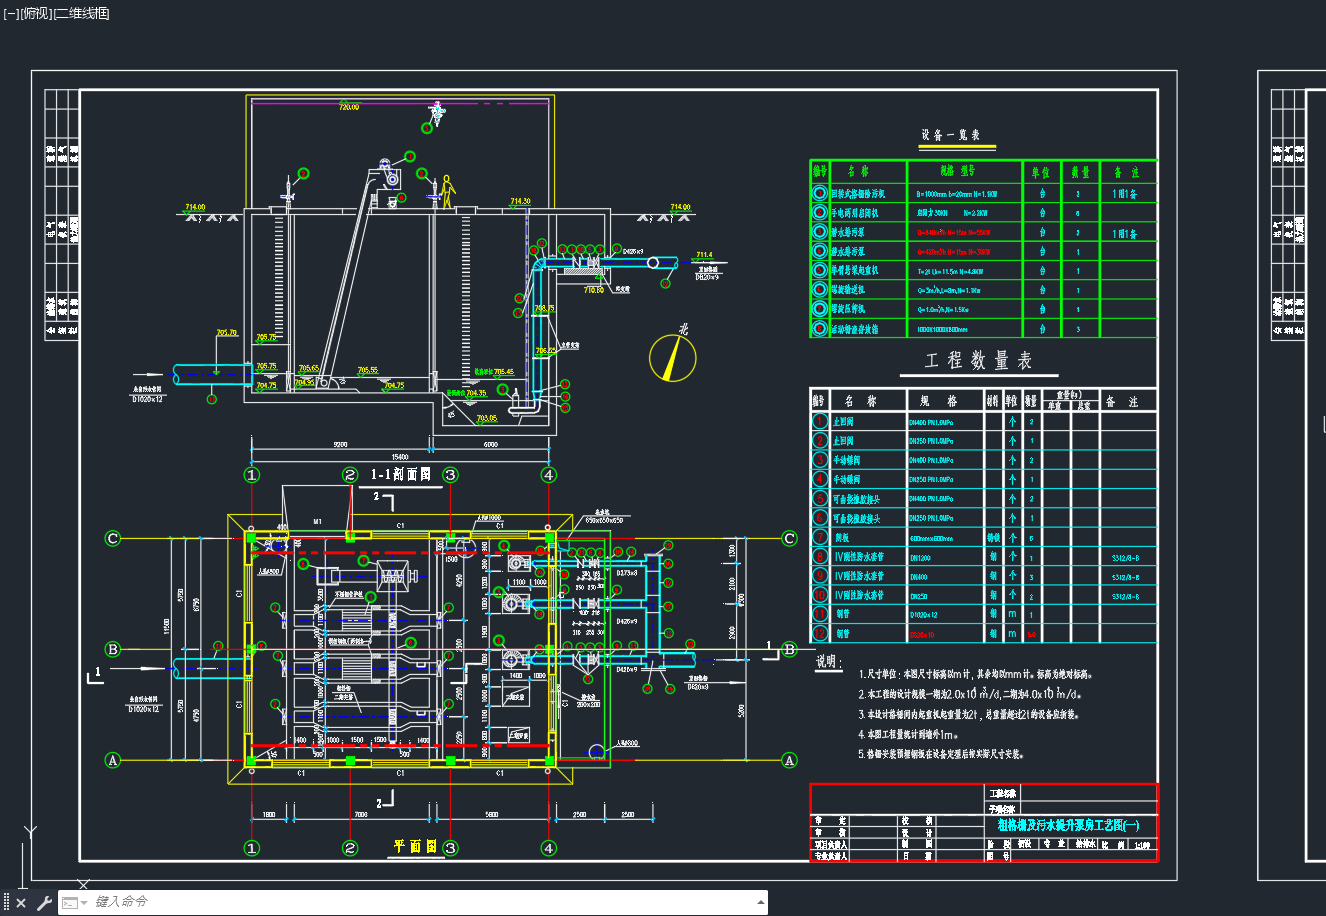1326x916 pixels.
Task: Open the command line customize wrench
Action: click(x=44, y=903)
